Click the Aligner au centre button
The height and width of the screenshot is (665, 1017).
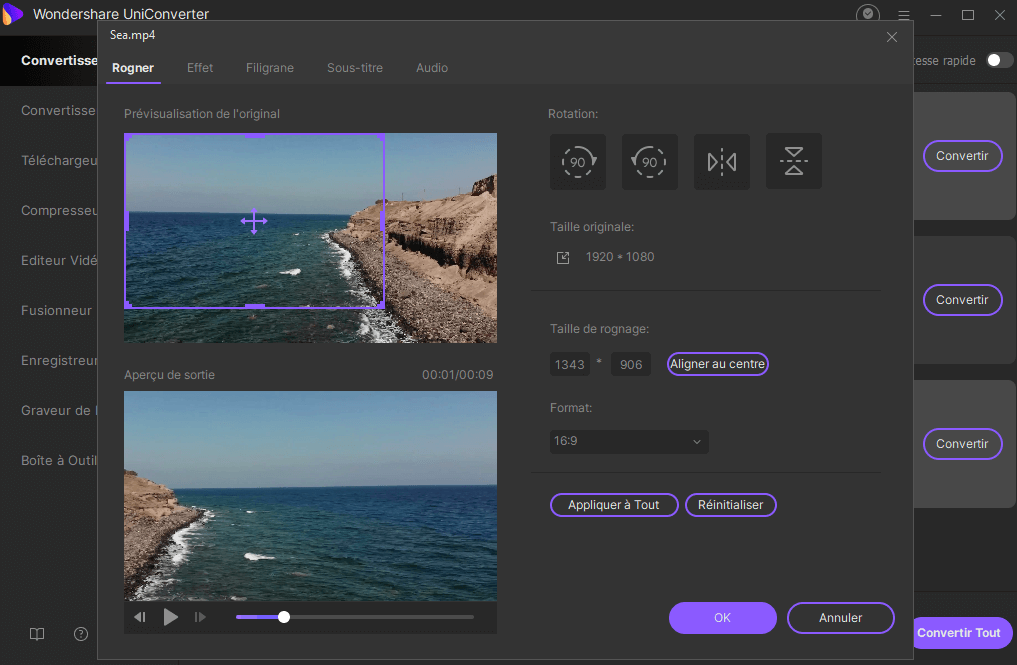pos(717,364)
